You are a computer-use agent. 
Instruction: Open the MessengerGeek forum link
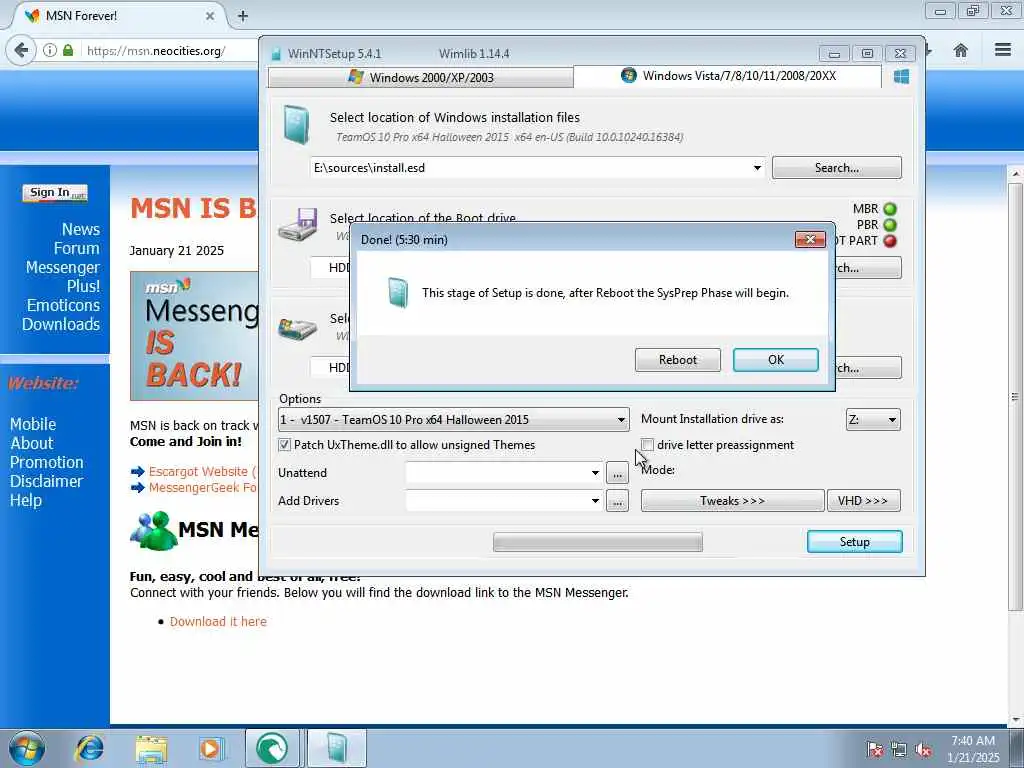click(202, 488)
